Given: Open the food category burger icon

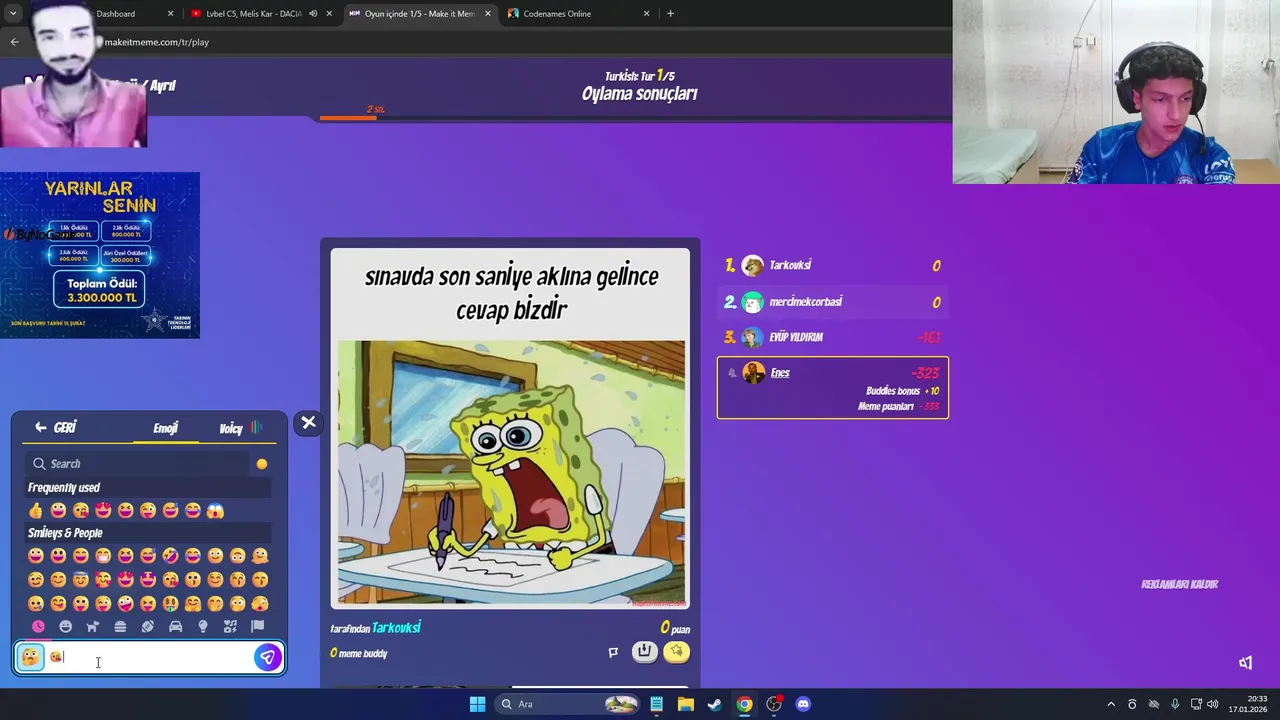Looking at the screenshot, I should [x=120, y=627].
